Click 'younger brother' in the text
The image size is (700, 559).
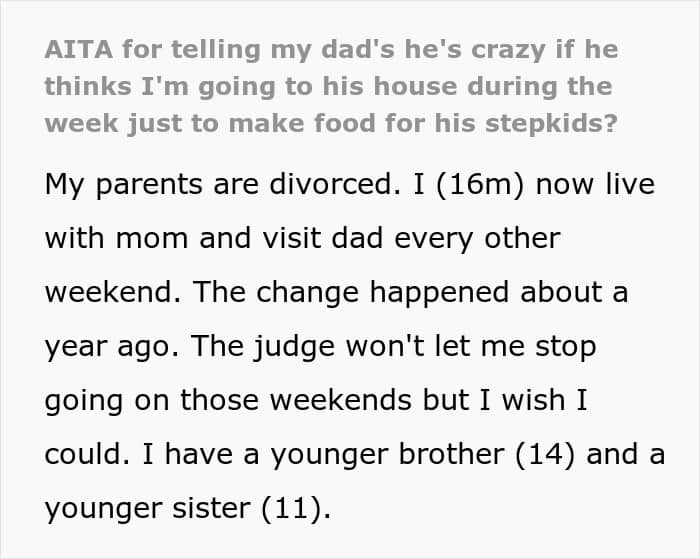[x=388, y=454]
